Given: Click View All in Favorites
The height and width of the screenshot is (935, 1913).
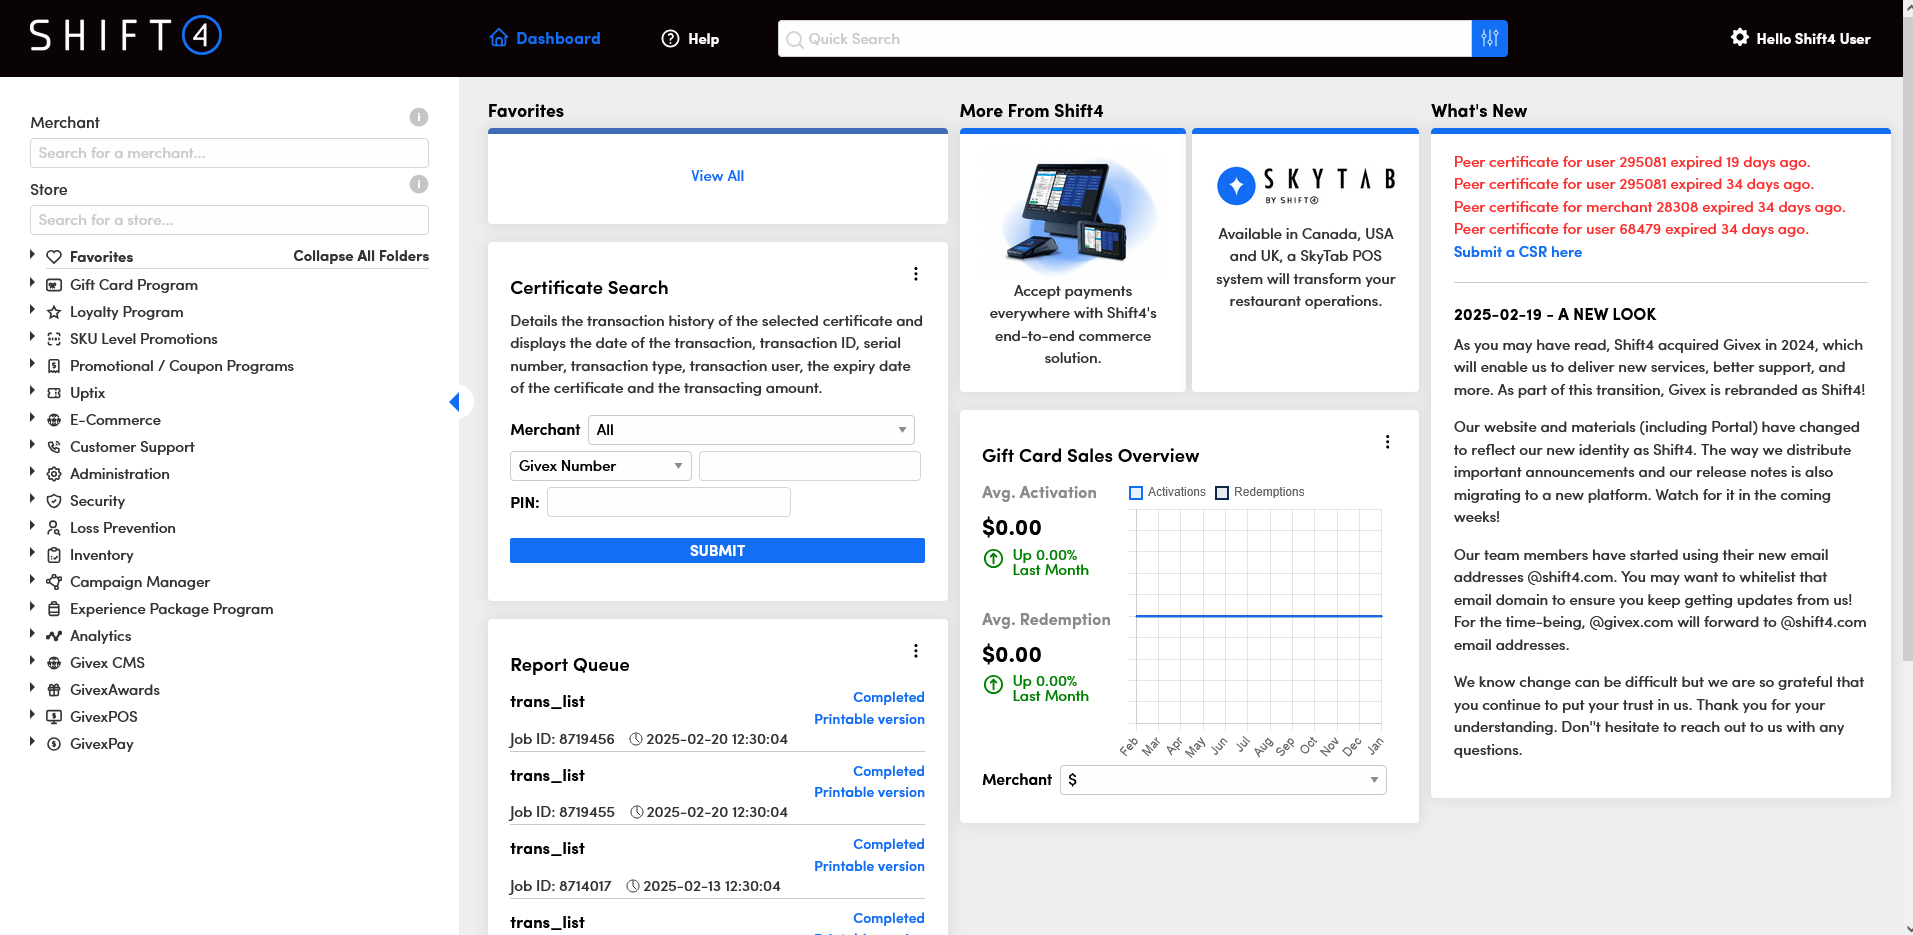Looking at the screenshot, I should coord(717,176).
